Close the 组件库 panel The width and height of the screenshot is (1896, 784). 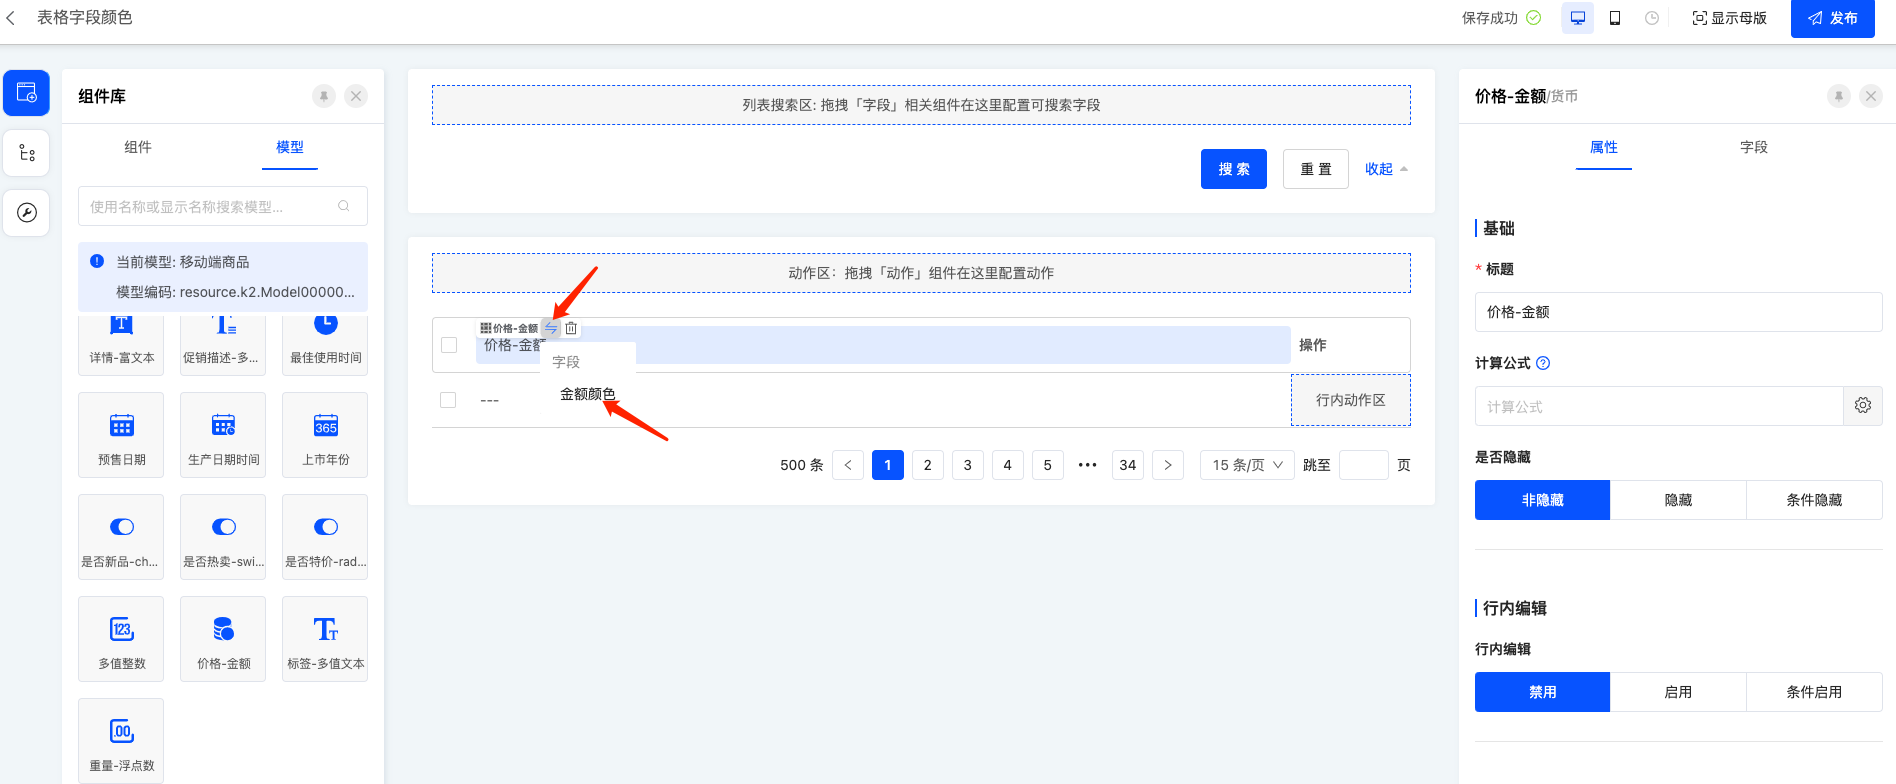tap(356, 96)
